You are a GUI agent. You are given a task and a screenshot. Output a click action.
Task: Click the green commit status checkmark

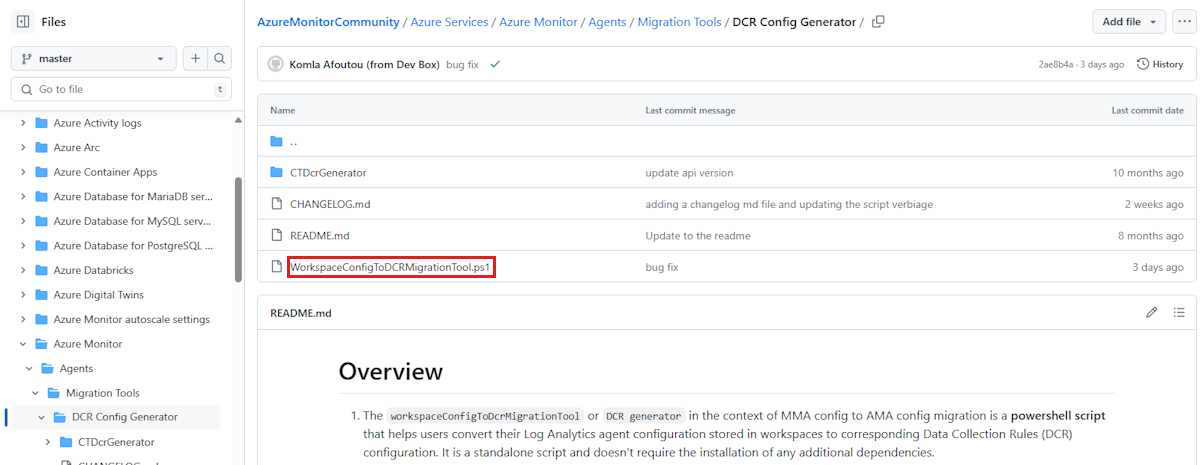point(495,64)
